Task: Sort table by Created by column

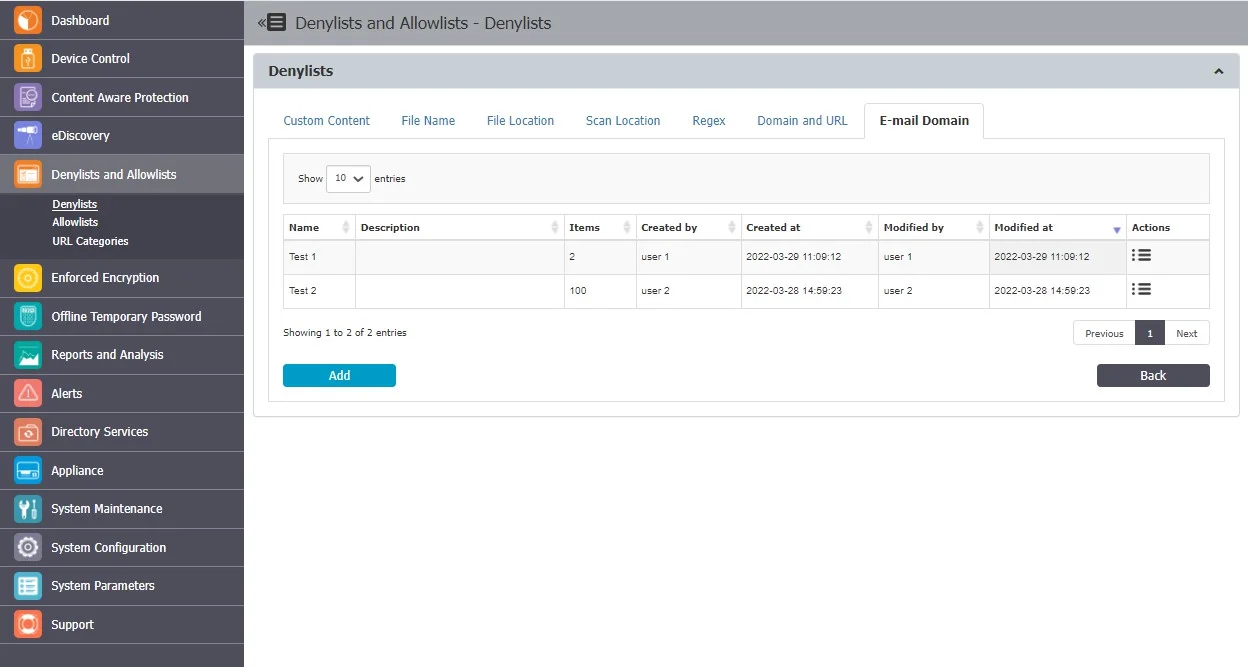Action: (x=689, y=227)
